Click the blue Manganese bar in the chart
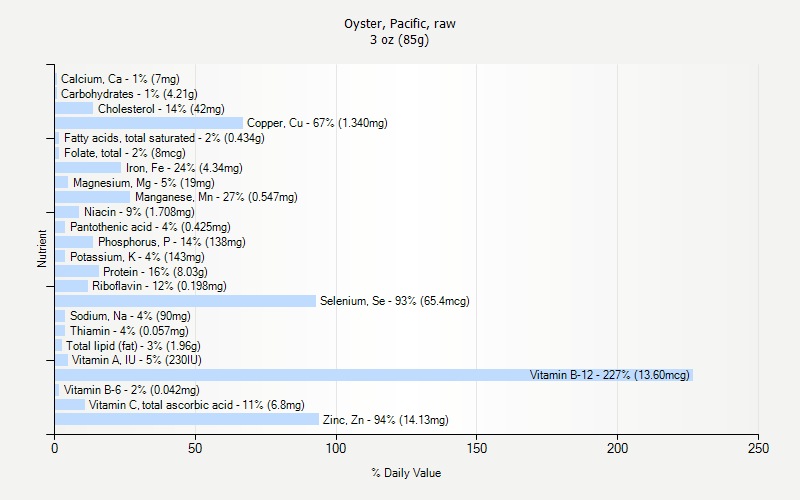The height and width of the screenshot is (500, 800). tap(93, 197)
